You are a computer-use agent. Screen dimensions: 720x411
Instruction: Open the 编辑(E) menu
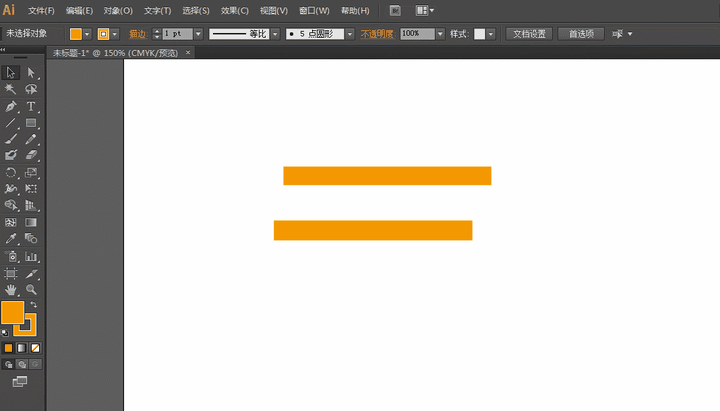[x=79, y=11]
